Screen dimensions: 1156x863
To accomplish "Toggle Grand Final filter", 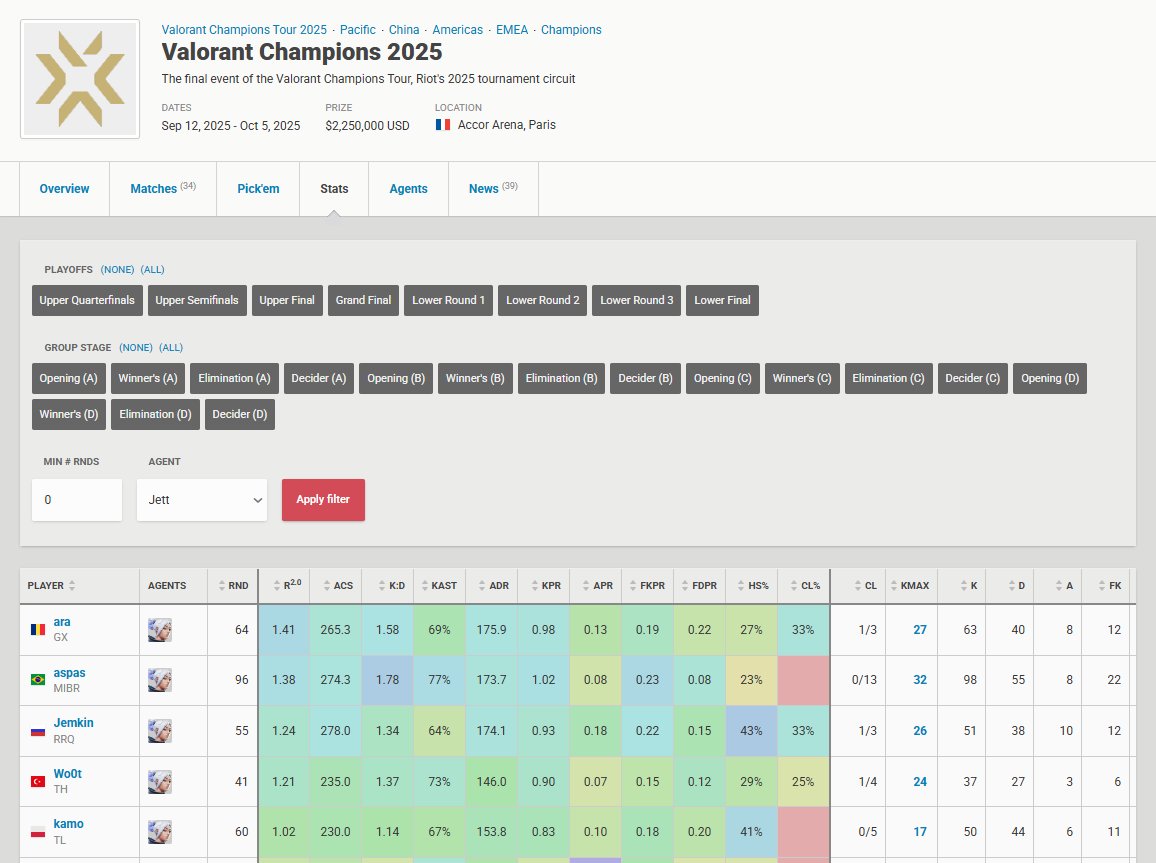I will pos(363,300).
